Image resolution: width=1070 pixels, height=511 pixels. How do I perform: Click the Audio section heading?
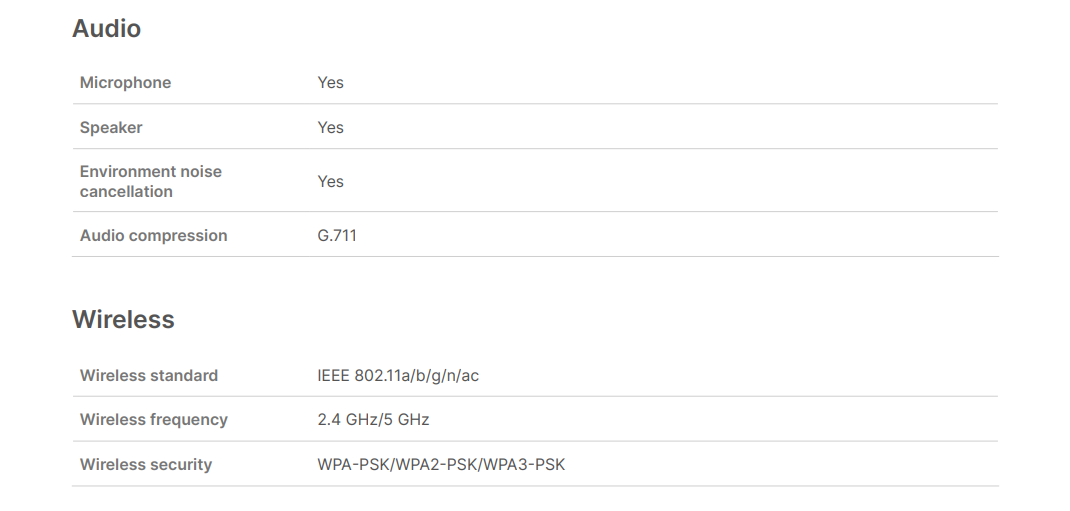[106, 29]
